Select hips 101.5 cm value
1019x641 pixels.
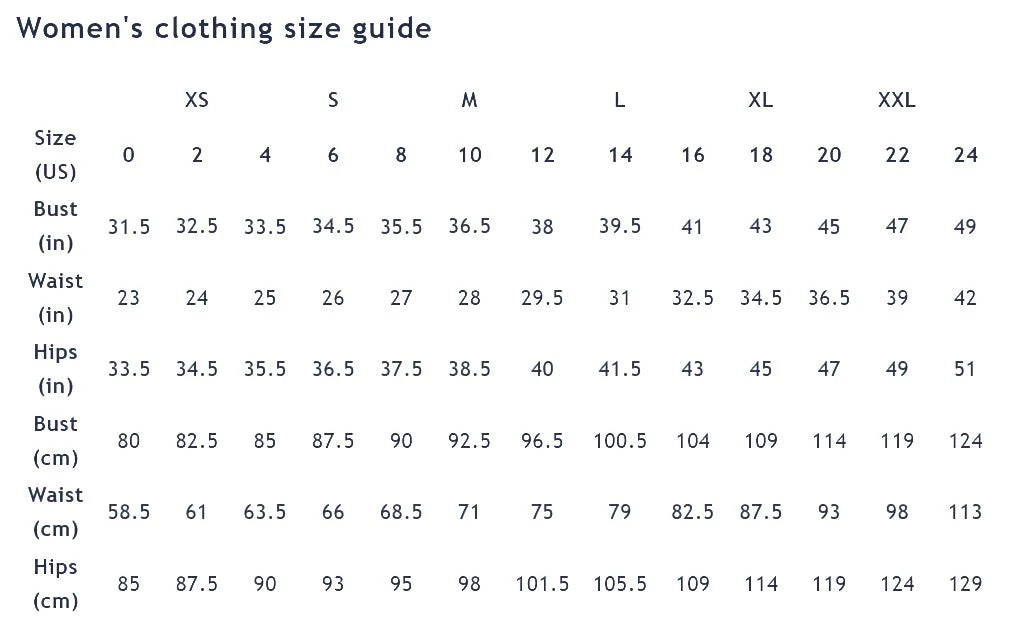point(542,584)
